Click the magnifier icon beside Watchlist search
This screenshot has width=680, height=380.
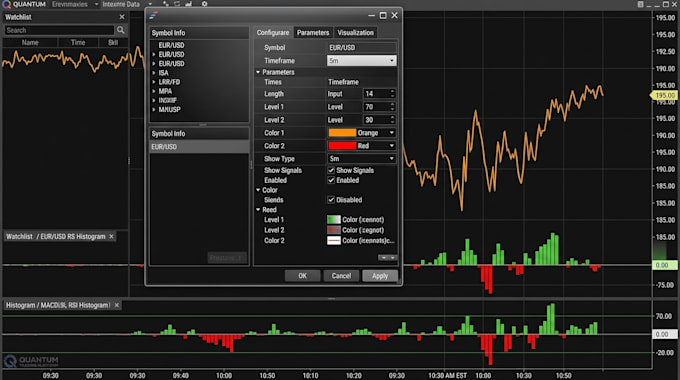coord(121,30)
